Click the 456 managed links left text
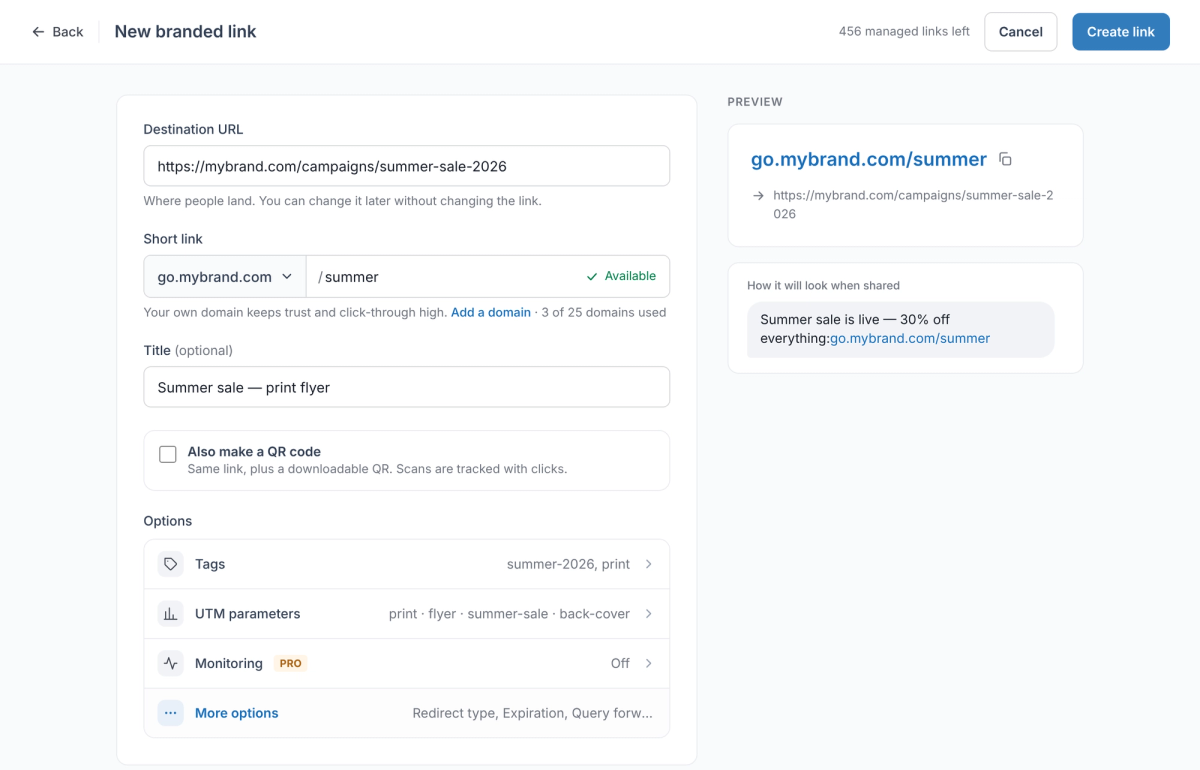This screenshot has height=770, width=1200. point(904,32)
